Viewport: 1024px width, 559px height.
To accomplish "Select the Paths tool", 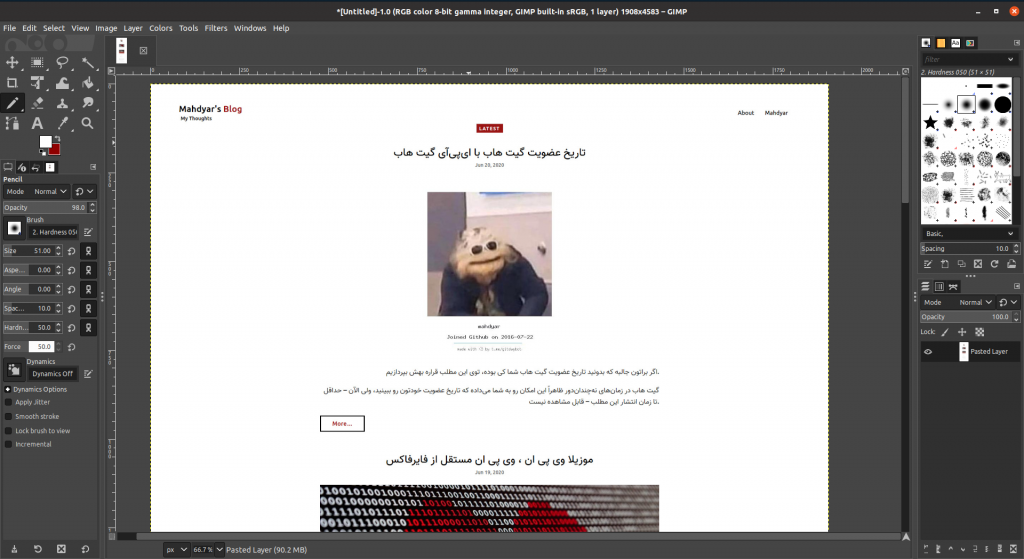I will [x=12, y=123].
